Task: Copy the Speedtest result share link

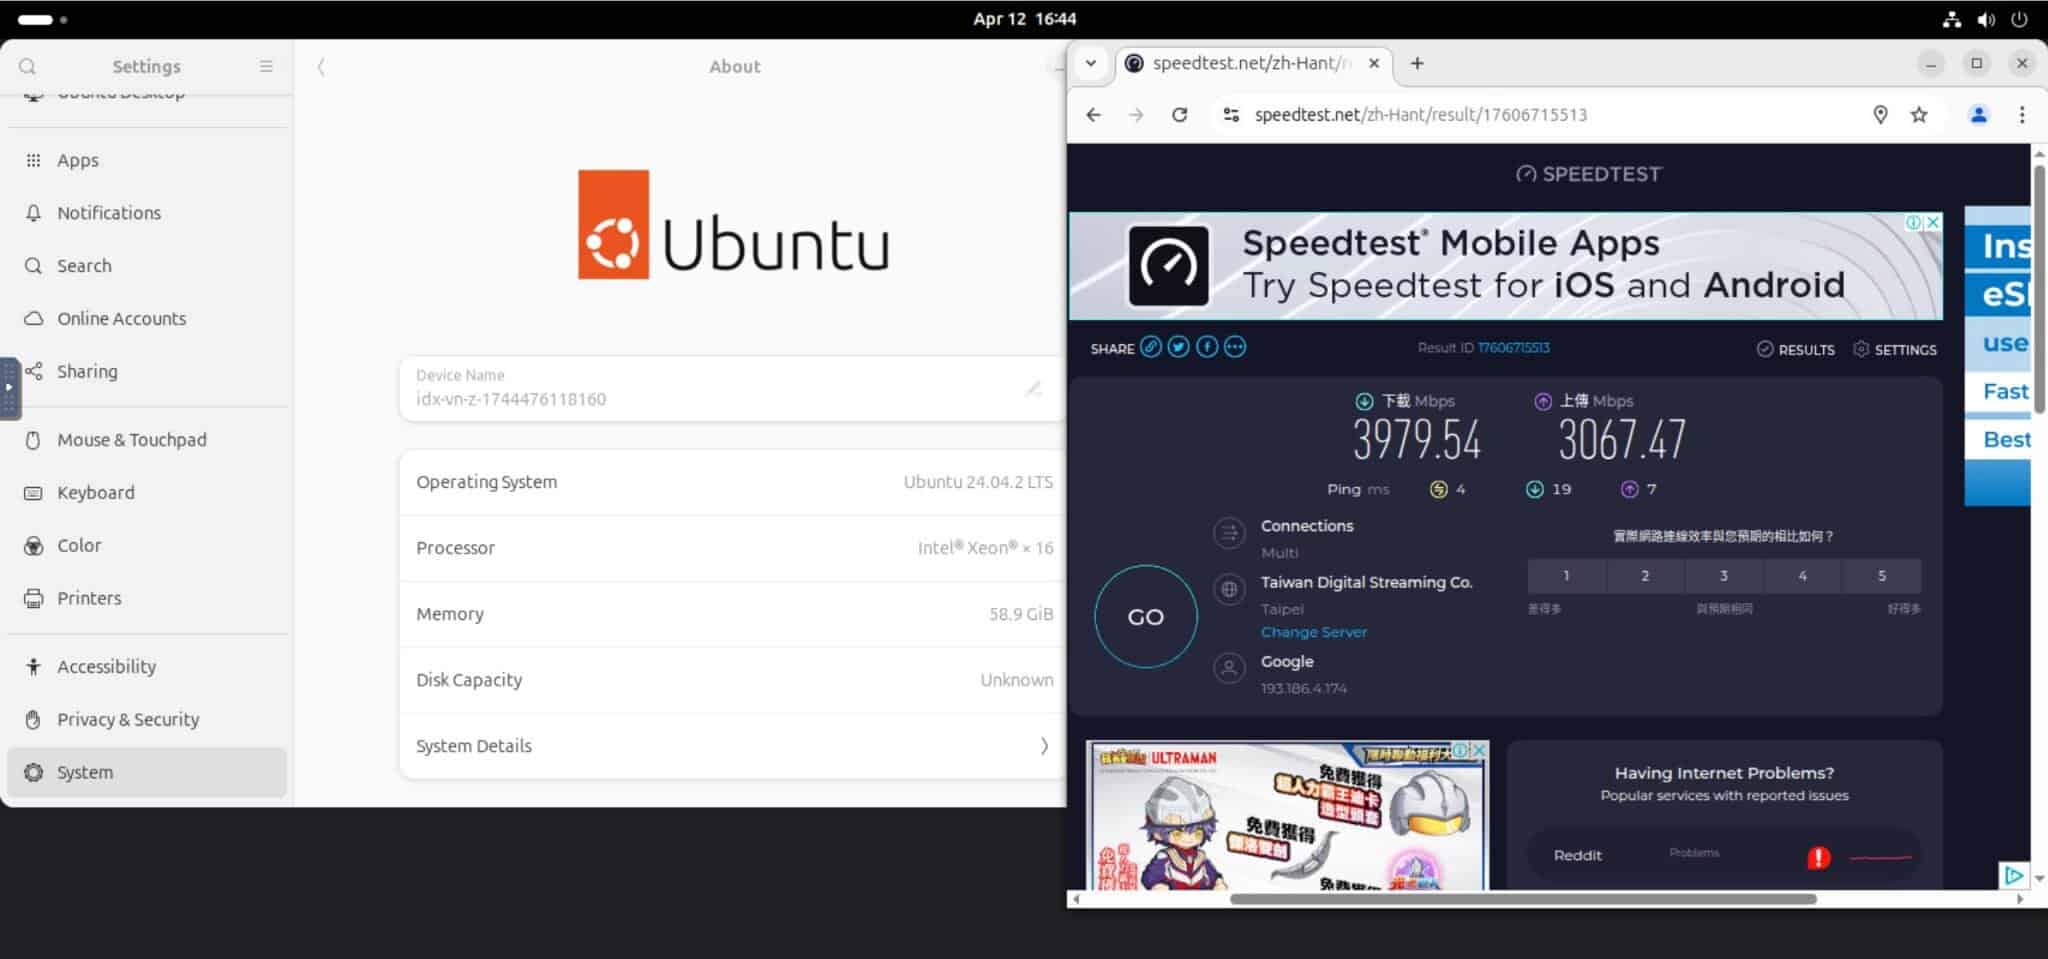Action: [x=1151, y=347]
